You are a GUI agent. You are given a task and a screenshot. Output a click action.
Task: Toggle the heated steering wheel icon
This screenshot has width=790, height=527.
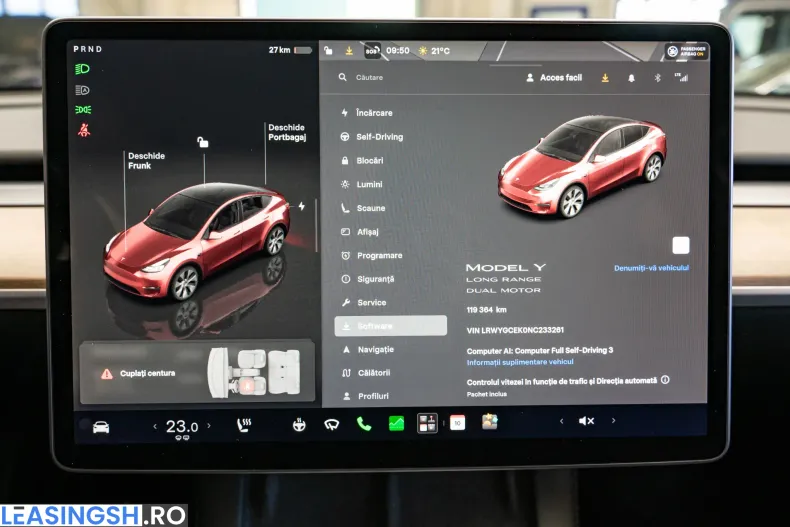(299, 425)
